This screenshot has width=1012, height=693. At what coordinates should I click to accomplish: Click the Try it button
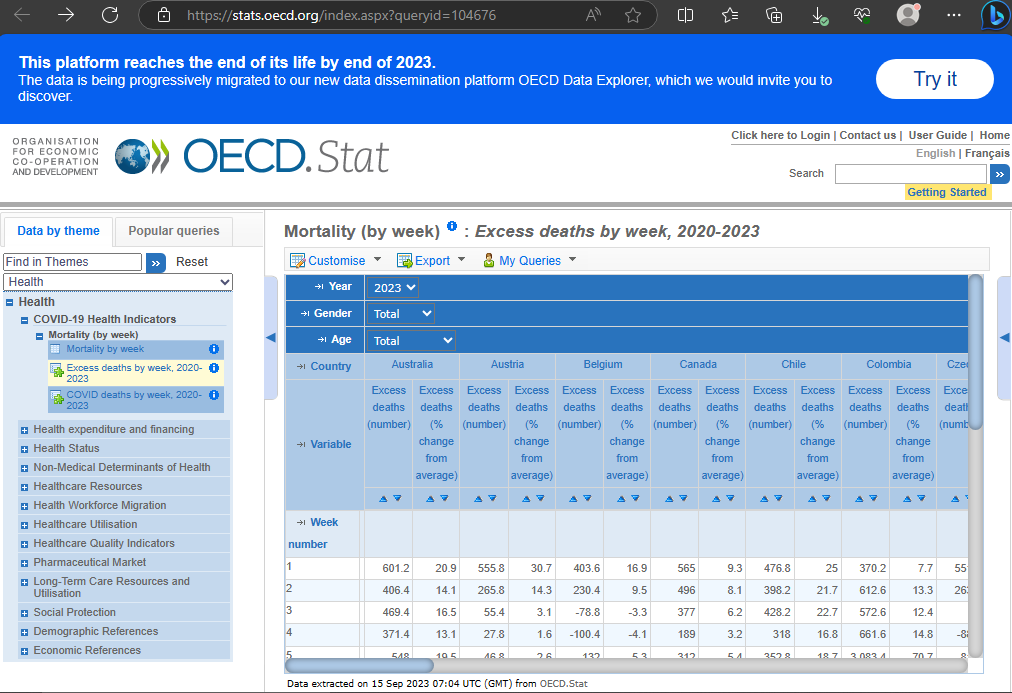[935, 79]
